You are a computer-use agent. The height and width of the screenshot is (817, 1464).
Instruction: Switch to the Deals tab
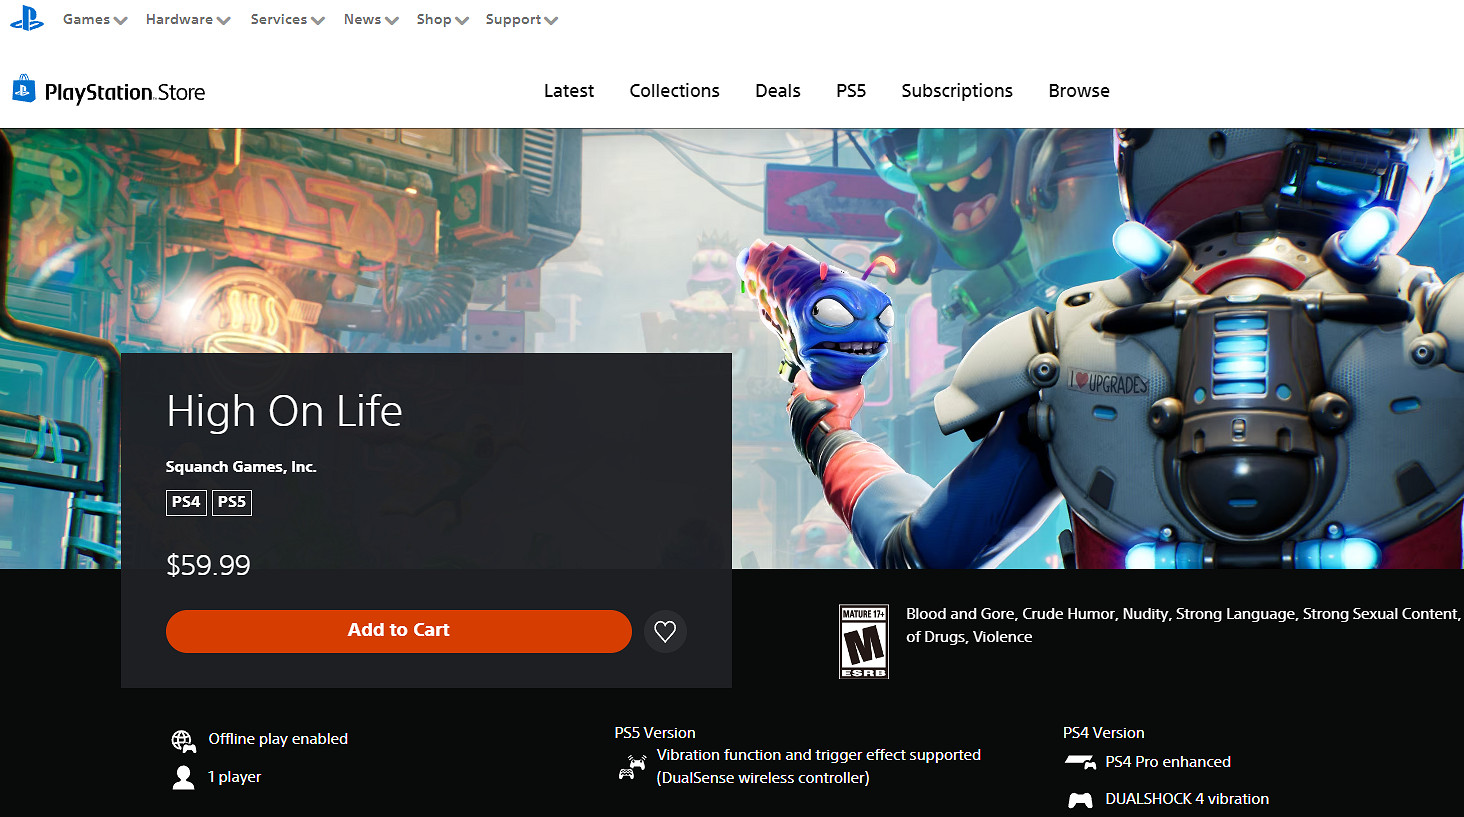tap(777, 90)
